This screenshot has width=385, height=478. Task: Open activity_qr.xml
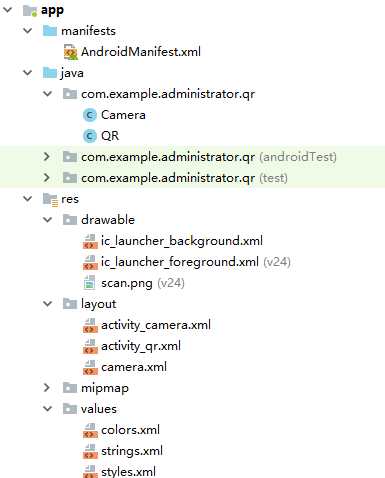[141, 346]
